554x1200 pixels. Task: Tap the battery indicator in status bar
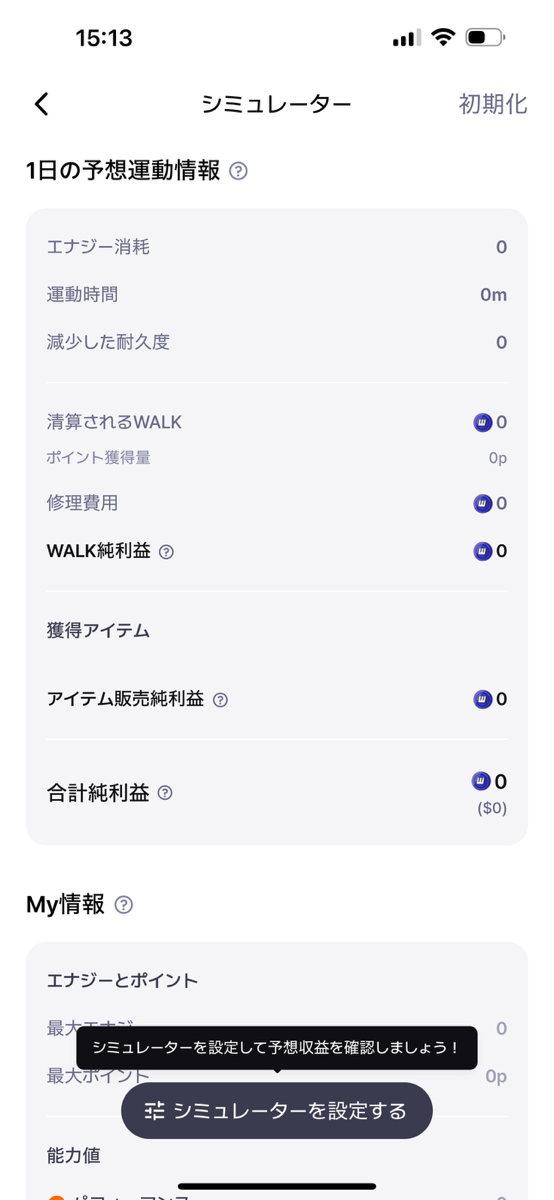(x=485, y=38)
